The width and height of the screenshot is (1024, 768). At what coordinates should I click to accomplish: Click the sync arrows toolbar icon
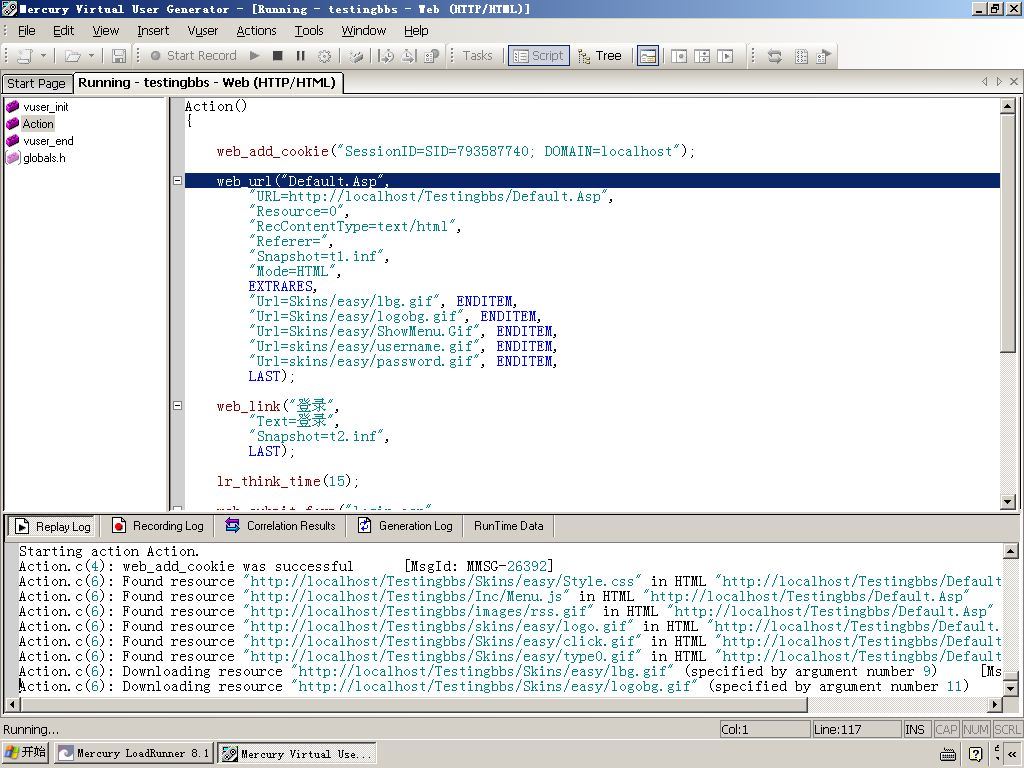pos(775,56)
